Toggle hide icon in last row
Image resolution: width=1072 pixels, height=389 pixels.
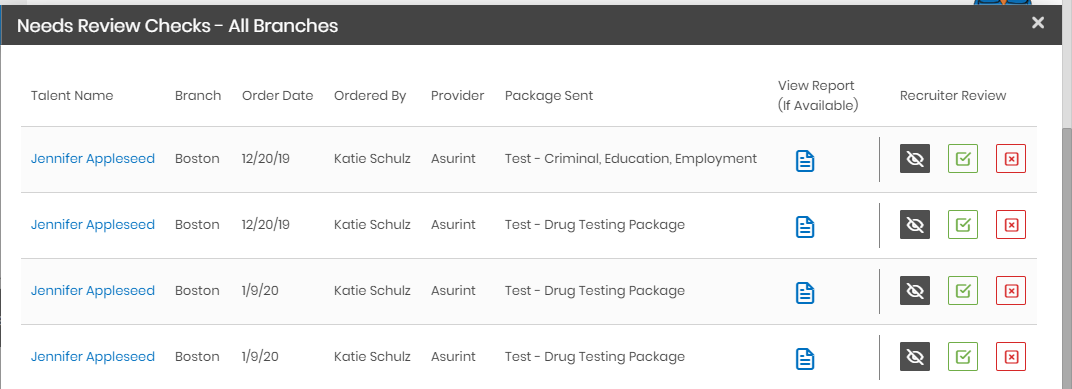coord(915,356)
